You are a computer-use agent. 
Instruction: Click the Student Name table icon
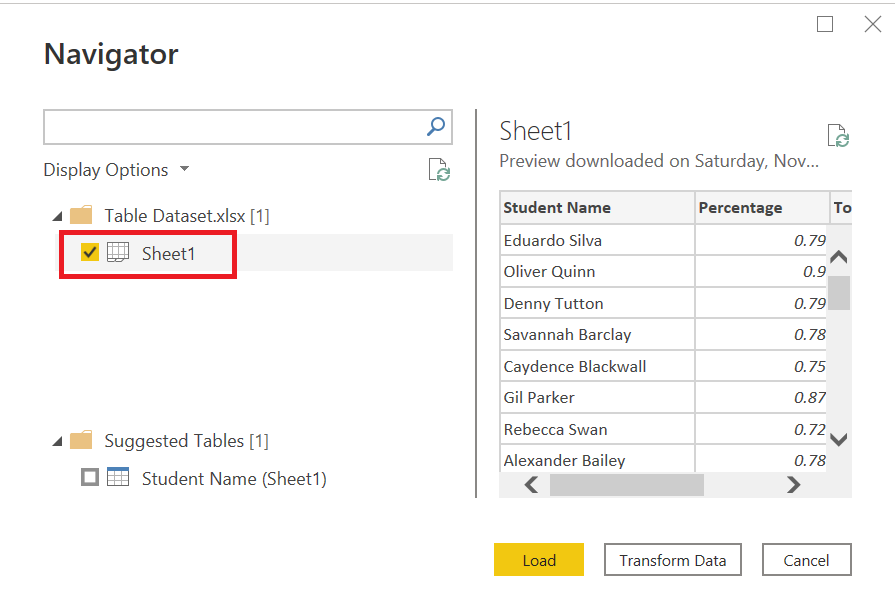click(x=118, y=478)
